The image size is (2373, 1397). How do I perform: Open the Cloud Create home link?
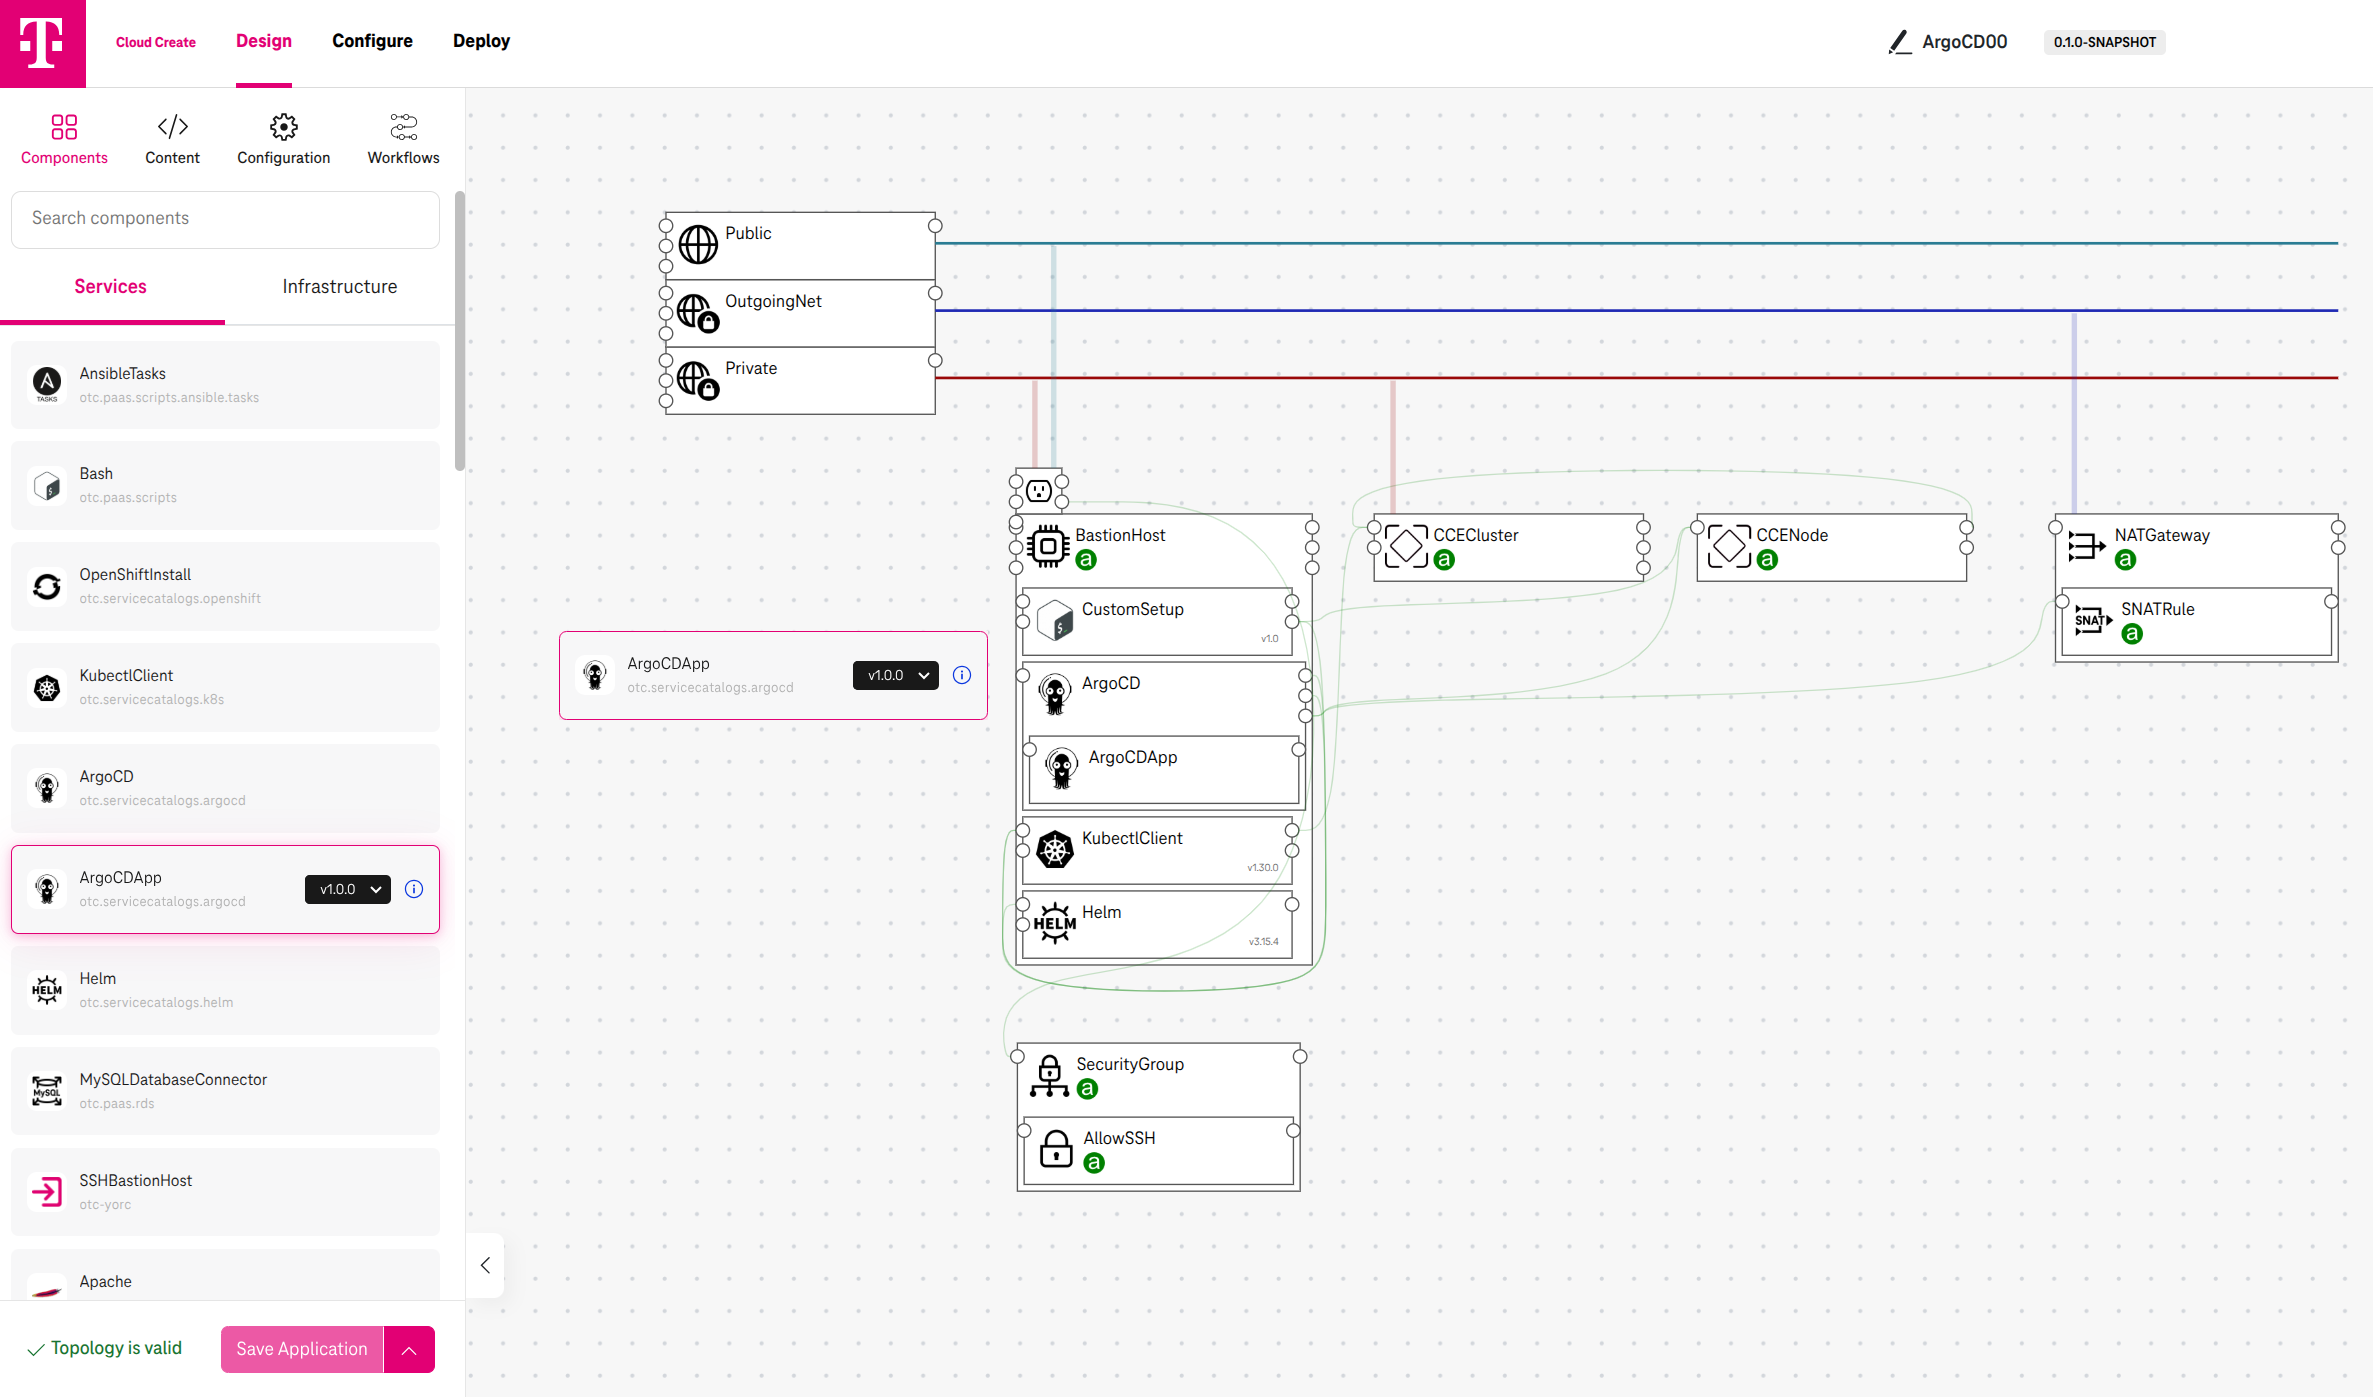(x=156, y=42)
